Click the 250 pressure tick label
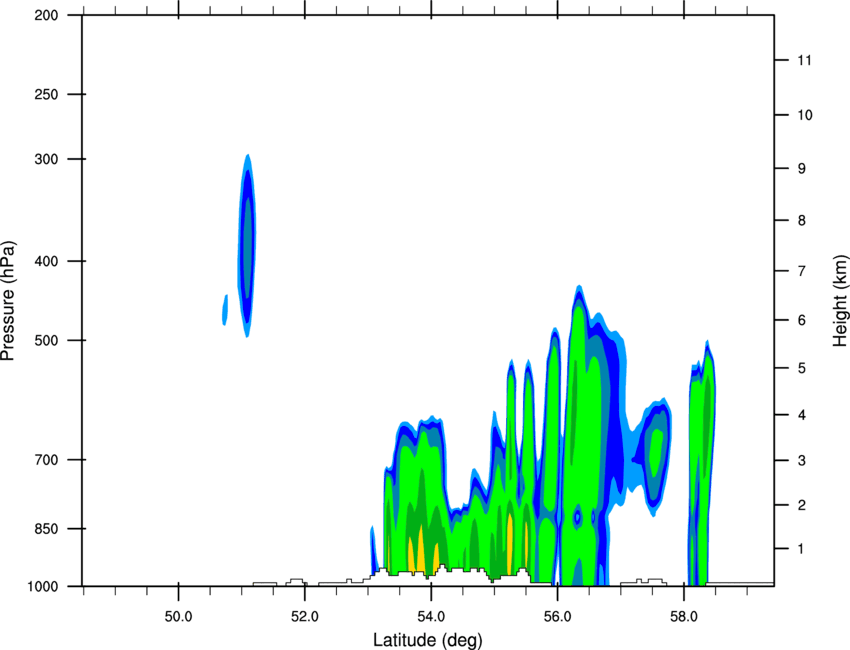This screenshot has height=650, width=850. click(x=46, y=94)
